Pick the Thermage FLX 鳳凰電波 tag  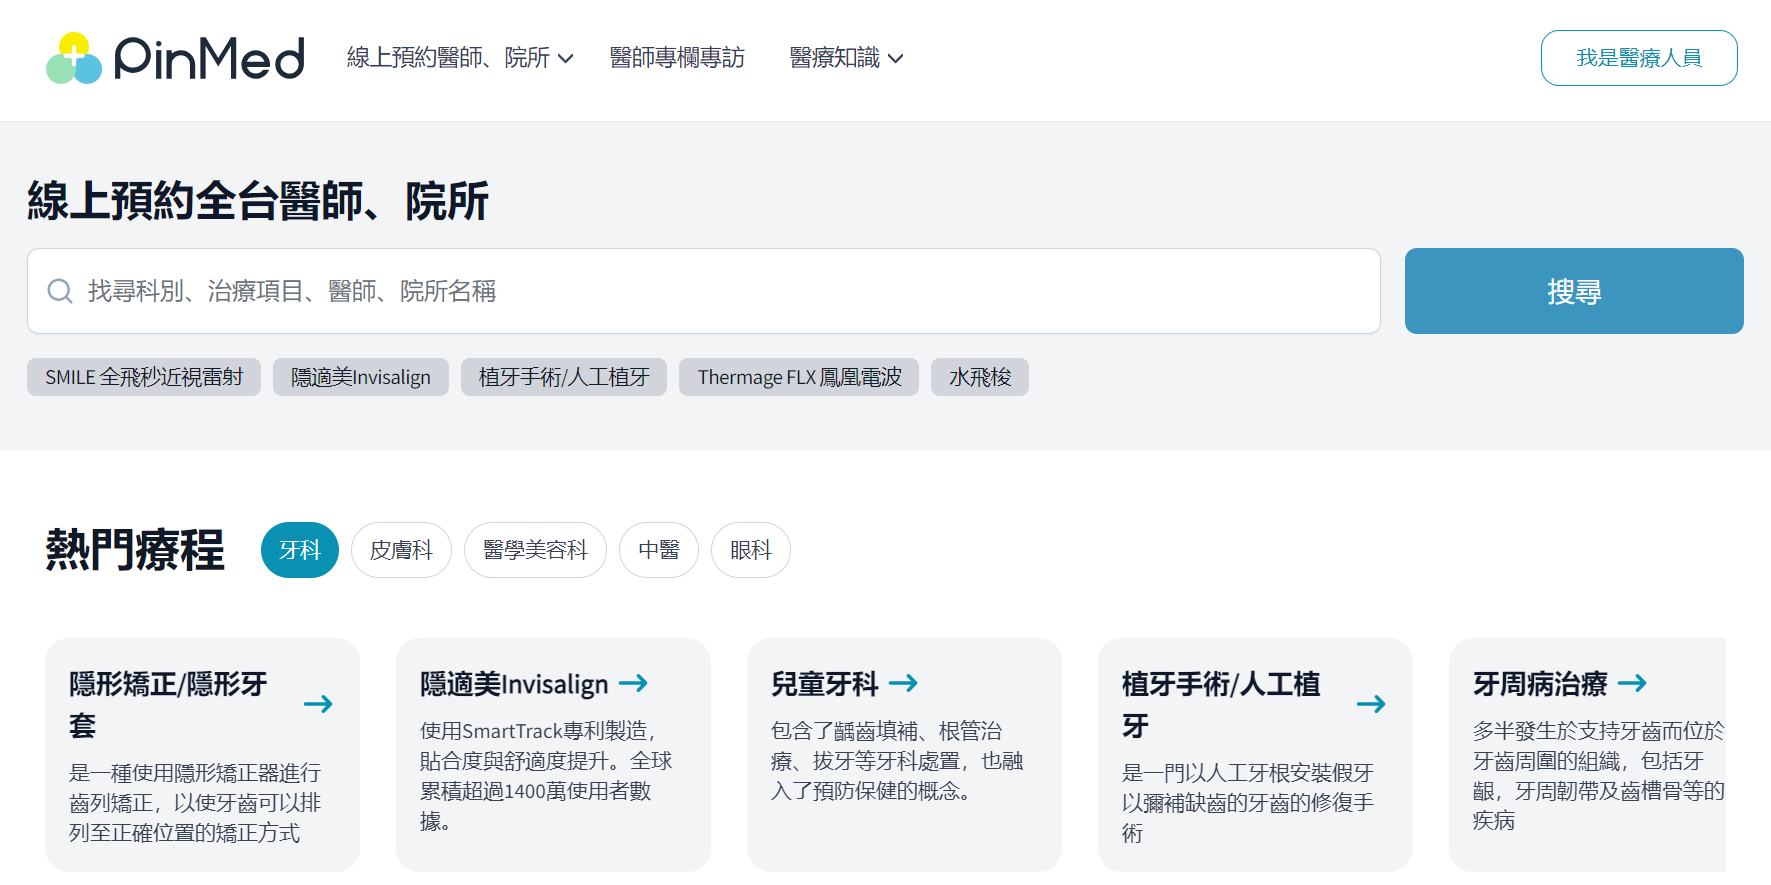(x=799, y=377)
